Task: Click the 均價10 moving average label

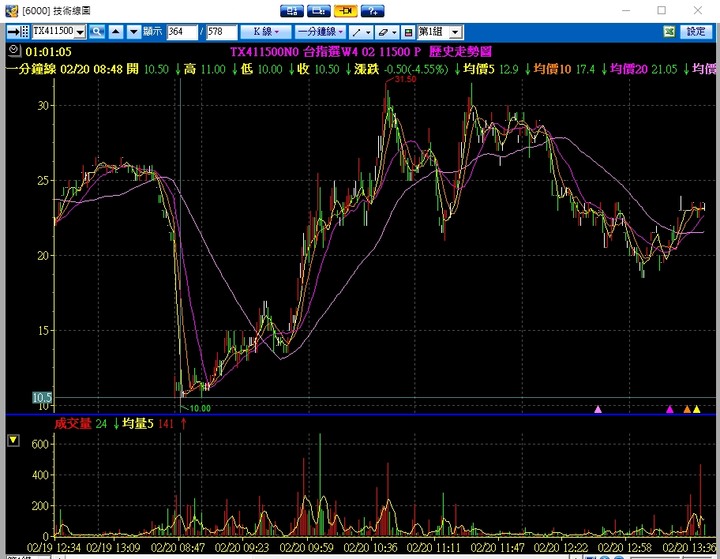Action: tap(552, 69)
